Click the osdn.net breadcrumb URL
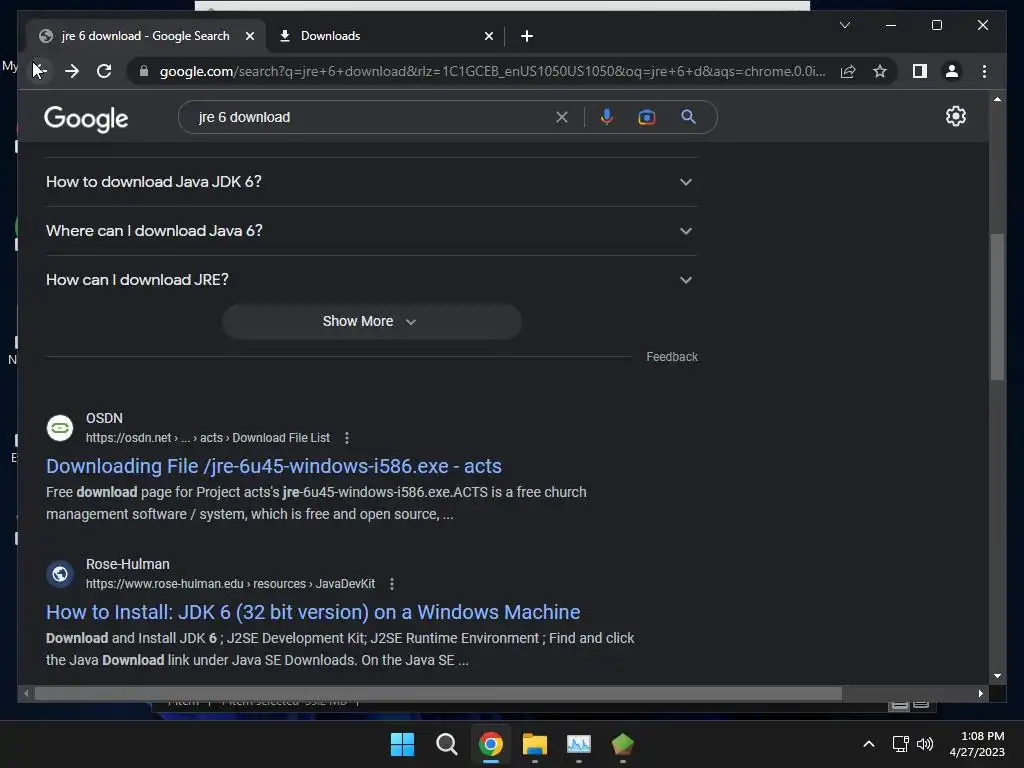This screenshot has width=1024, height=768. point(208,438)
